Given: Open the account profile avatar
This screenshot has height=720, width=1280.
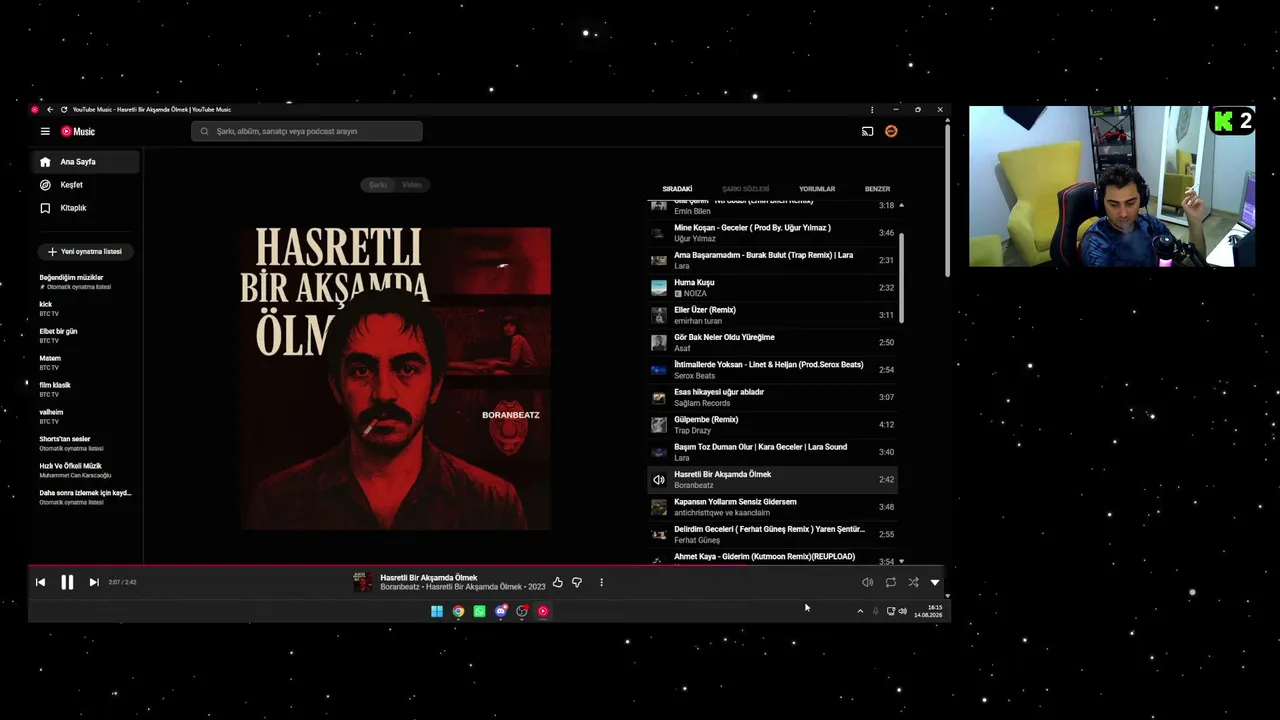Looking at the screenshot, I should (x=891, y=131).
